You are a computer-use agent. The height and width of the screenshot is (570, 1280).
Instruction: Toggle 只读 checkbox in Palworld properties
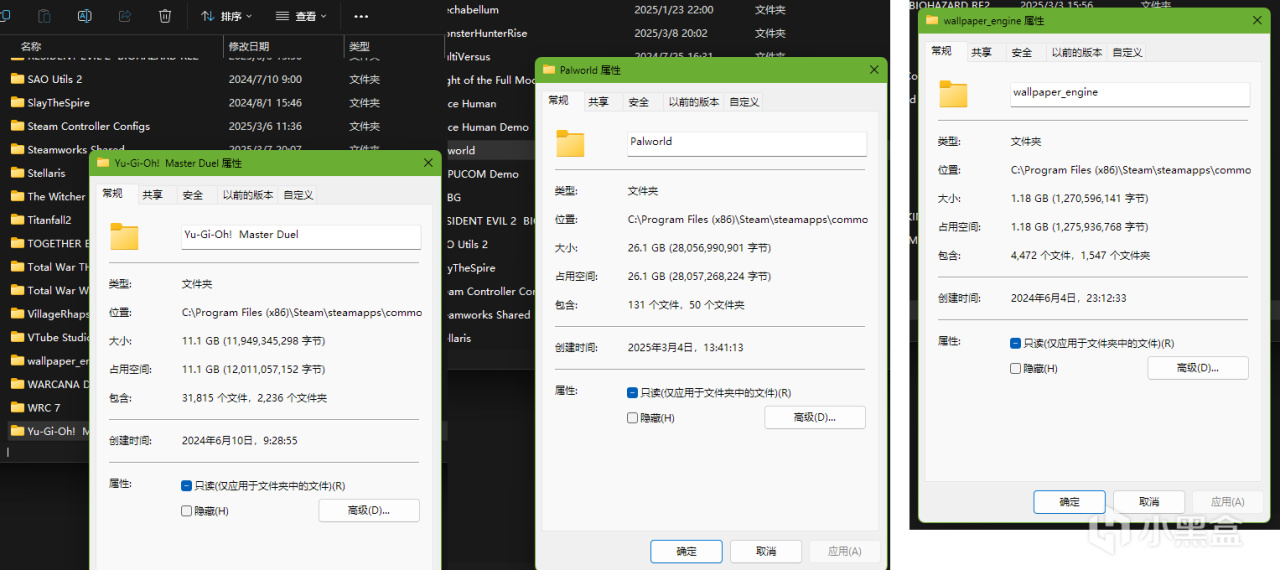[x=632, y=393]
